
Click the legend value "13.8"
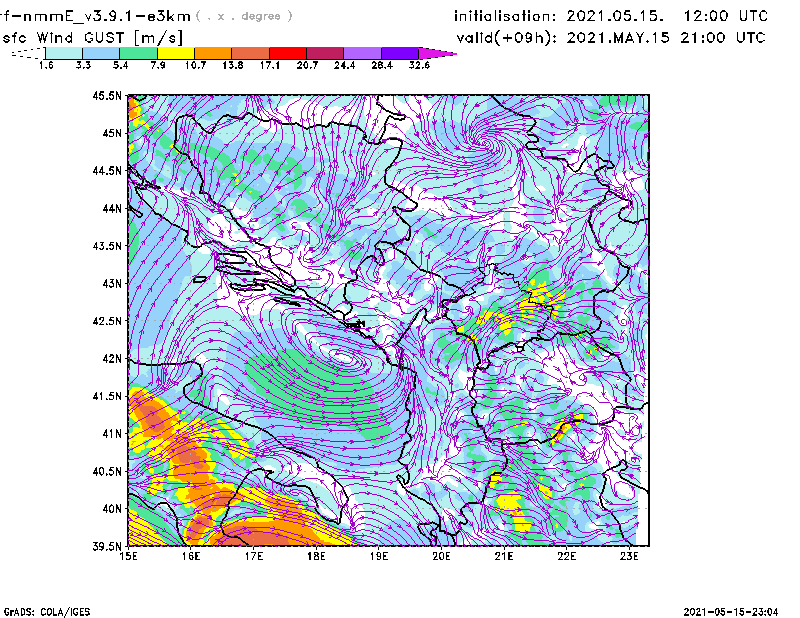click(x=233, y=65)
